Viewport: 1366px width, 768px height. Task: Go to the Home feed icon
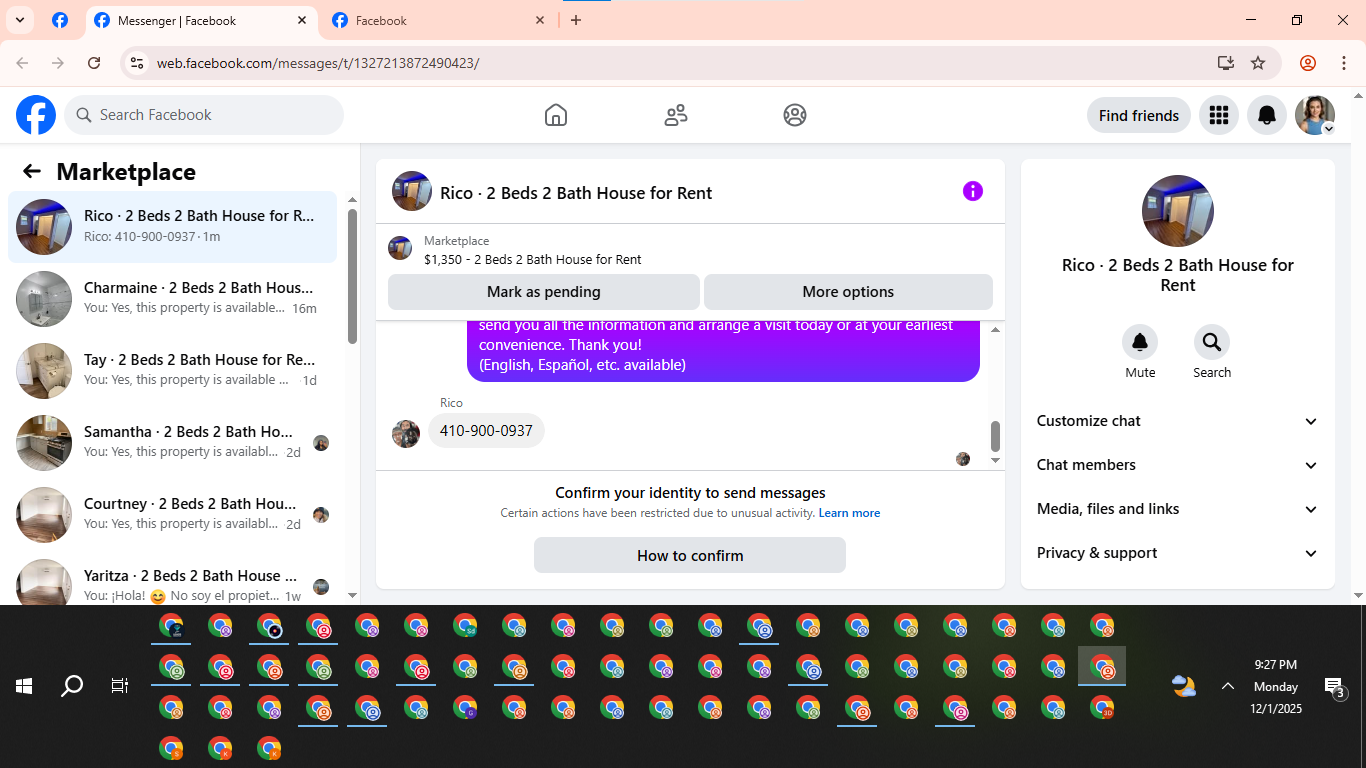pos(556,115)
